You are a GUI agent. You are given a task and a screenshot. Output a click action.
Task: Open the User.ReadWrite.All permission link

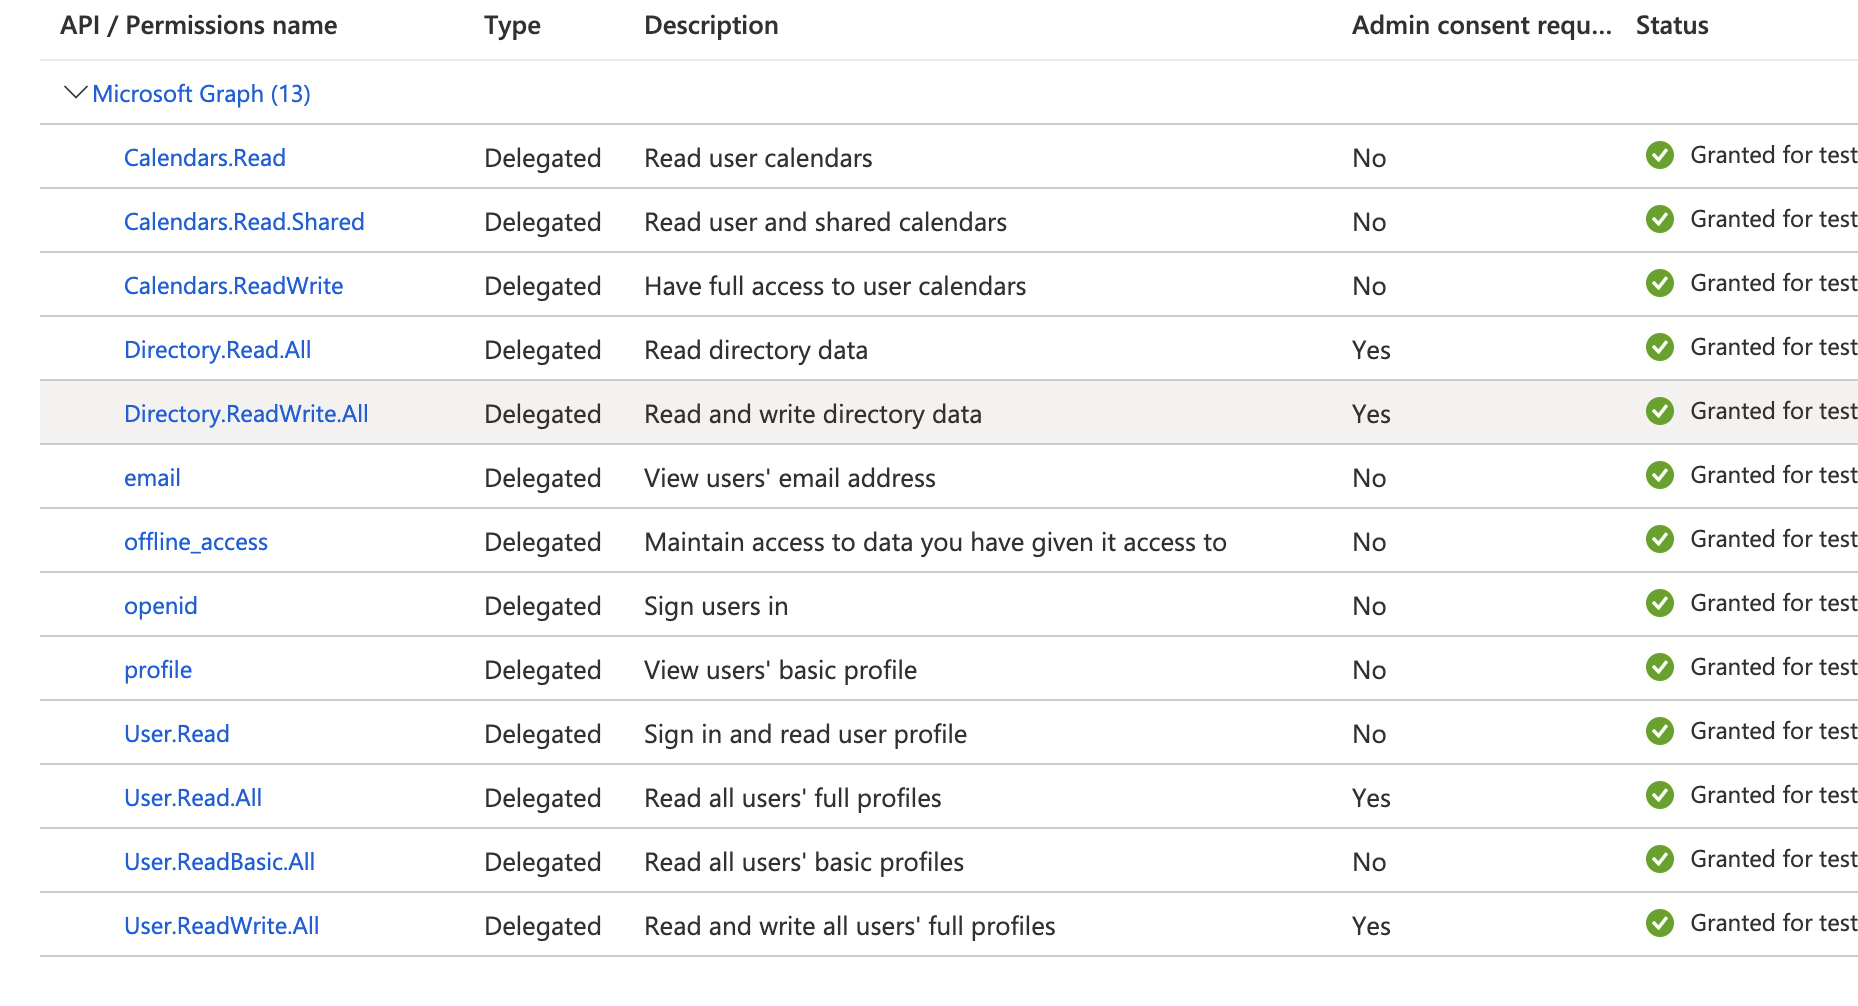tap(222, 926)
